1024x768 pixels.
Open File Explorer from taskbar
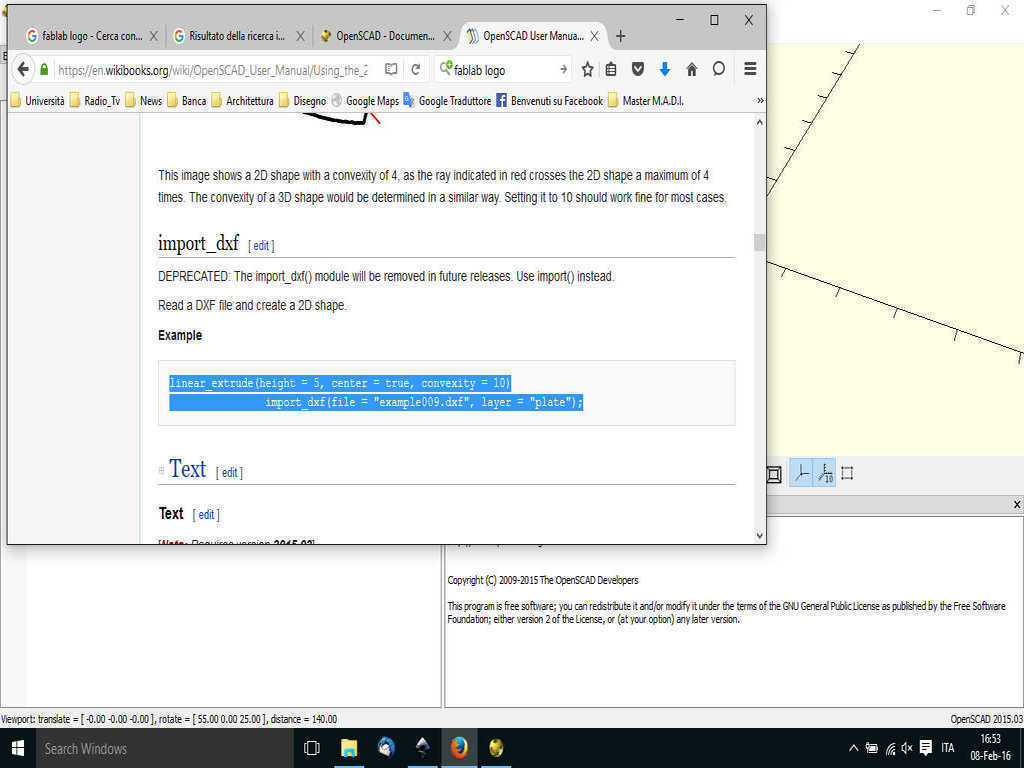[x=349, y=748]
